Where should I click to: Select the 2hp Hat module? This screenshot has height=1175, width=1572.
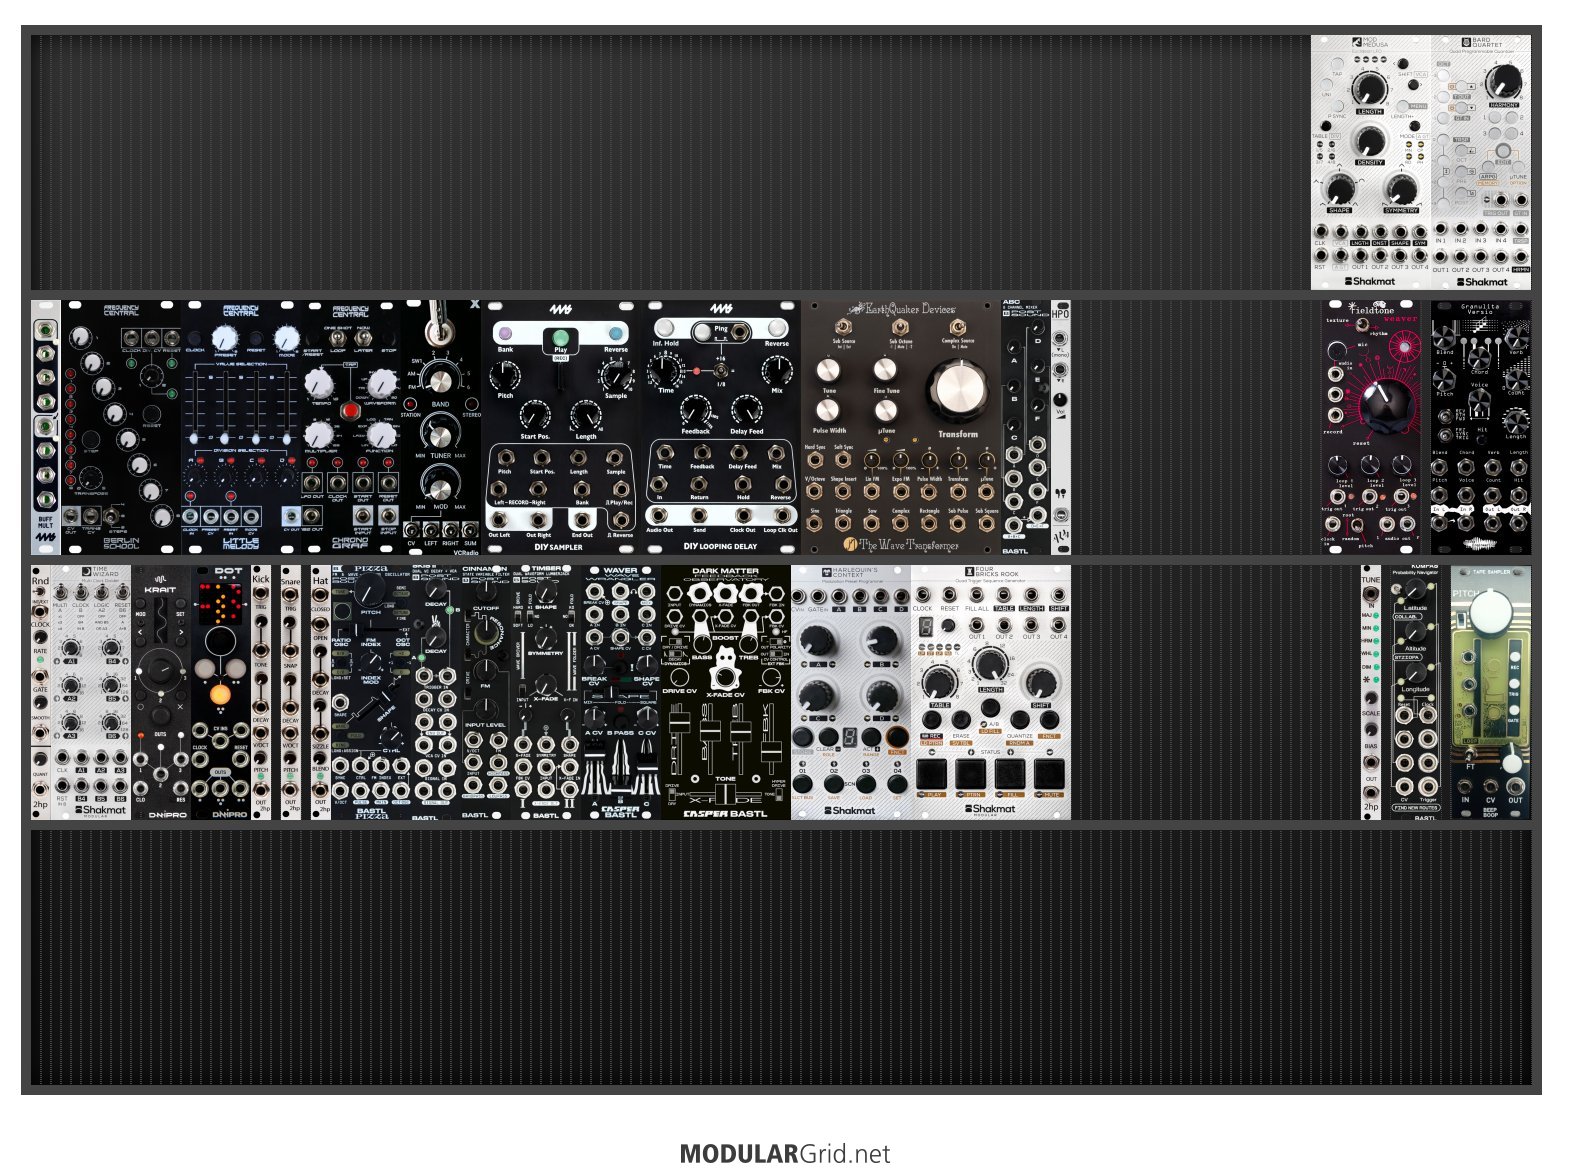[321, 692]
